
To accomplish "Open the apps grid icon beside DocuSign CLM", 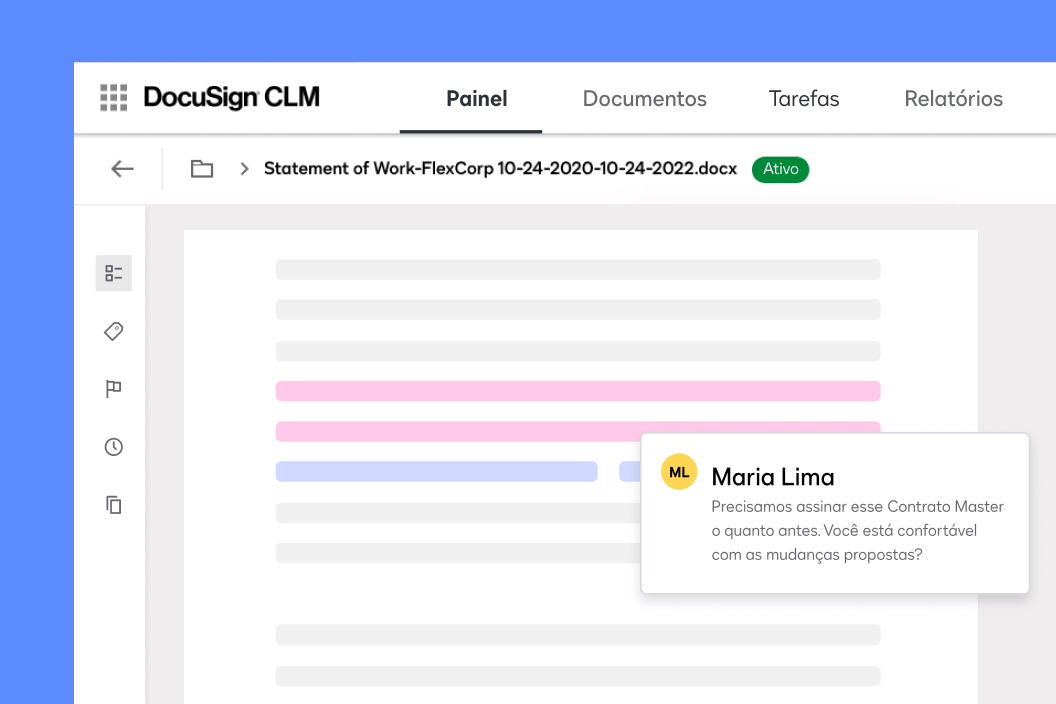I will 113,97.
